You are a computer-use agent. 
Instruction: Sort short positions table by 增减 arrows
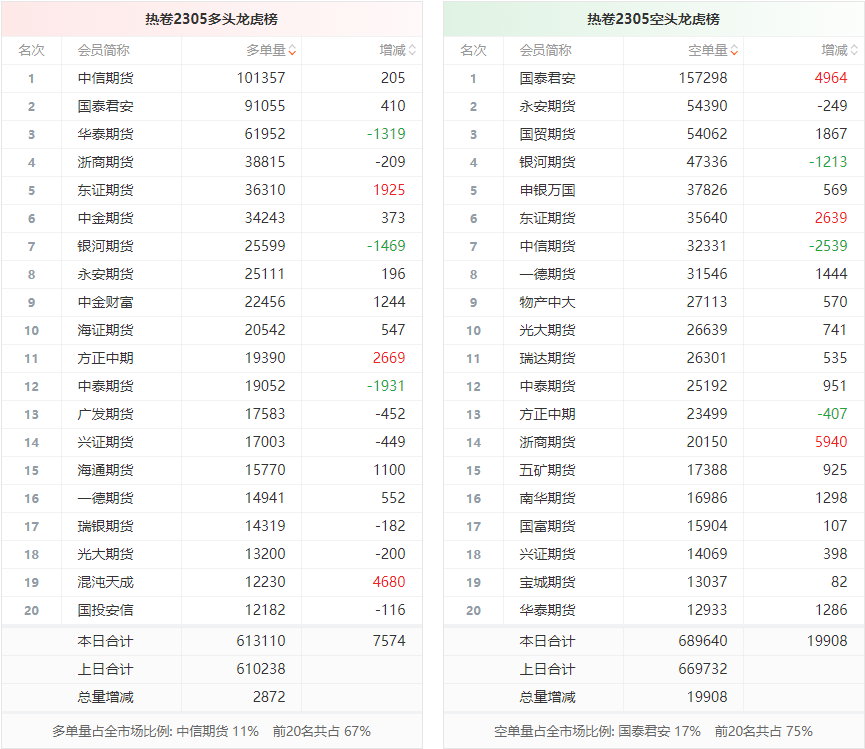click(854, 51)
